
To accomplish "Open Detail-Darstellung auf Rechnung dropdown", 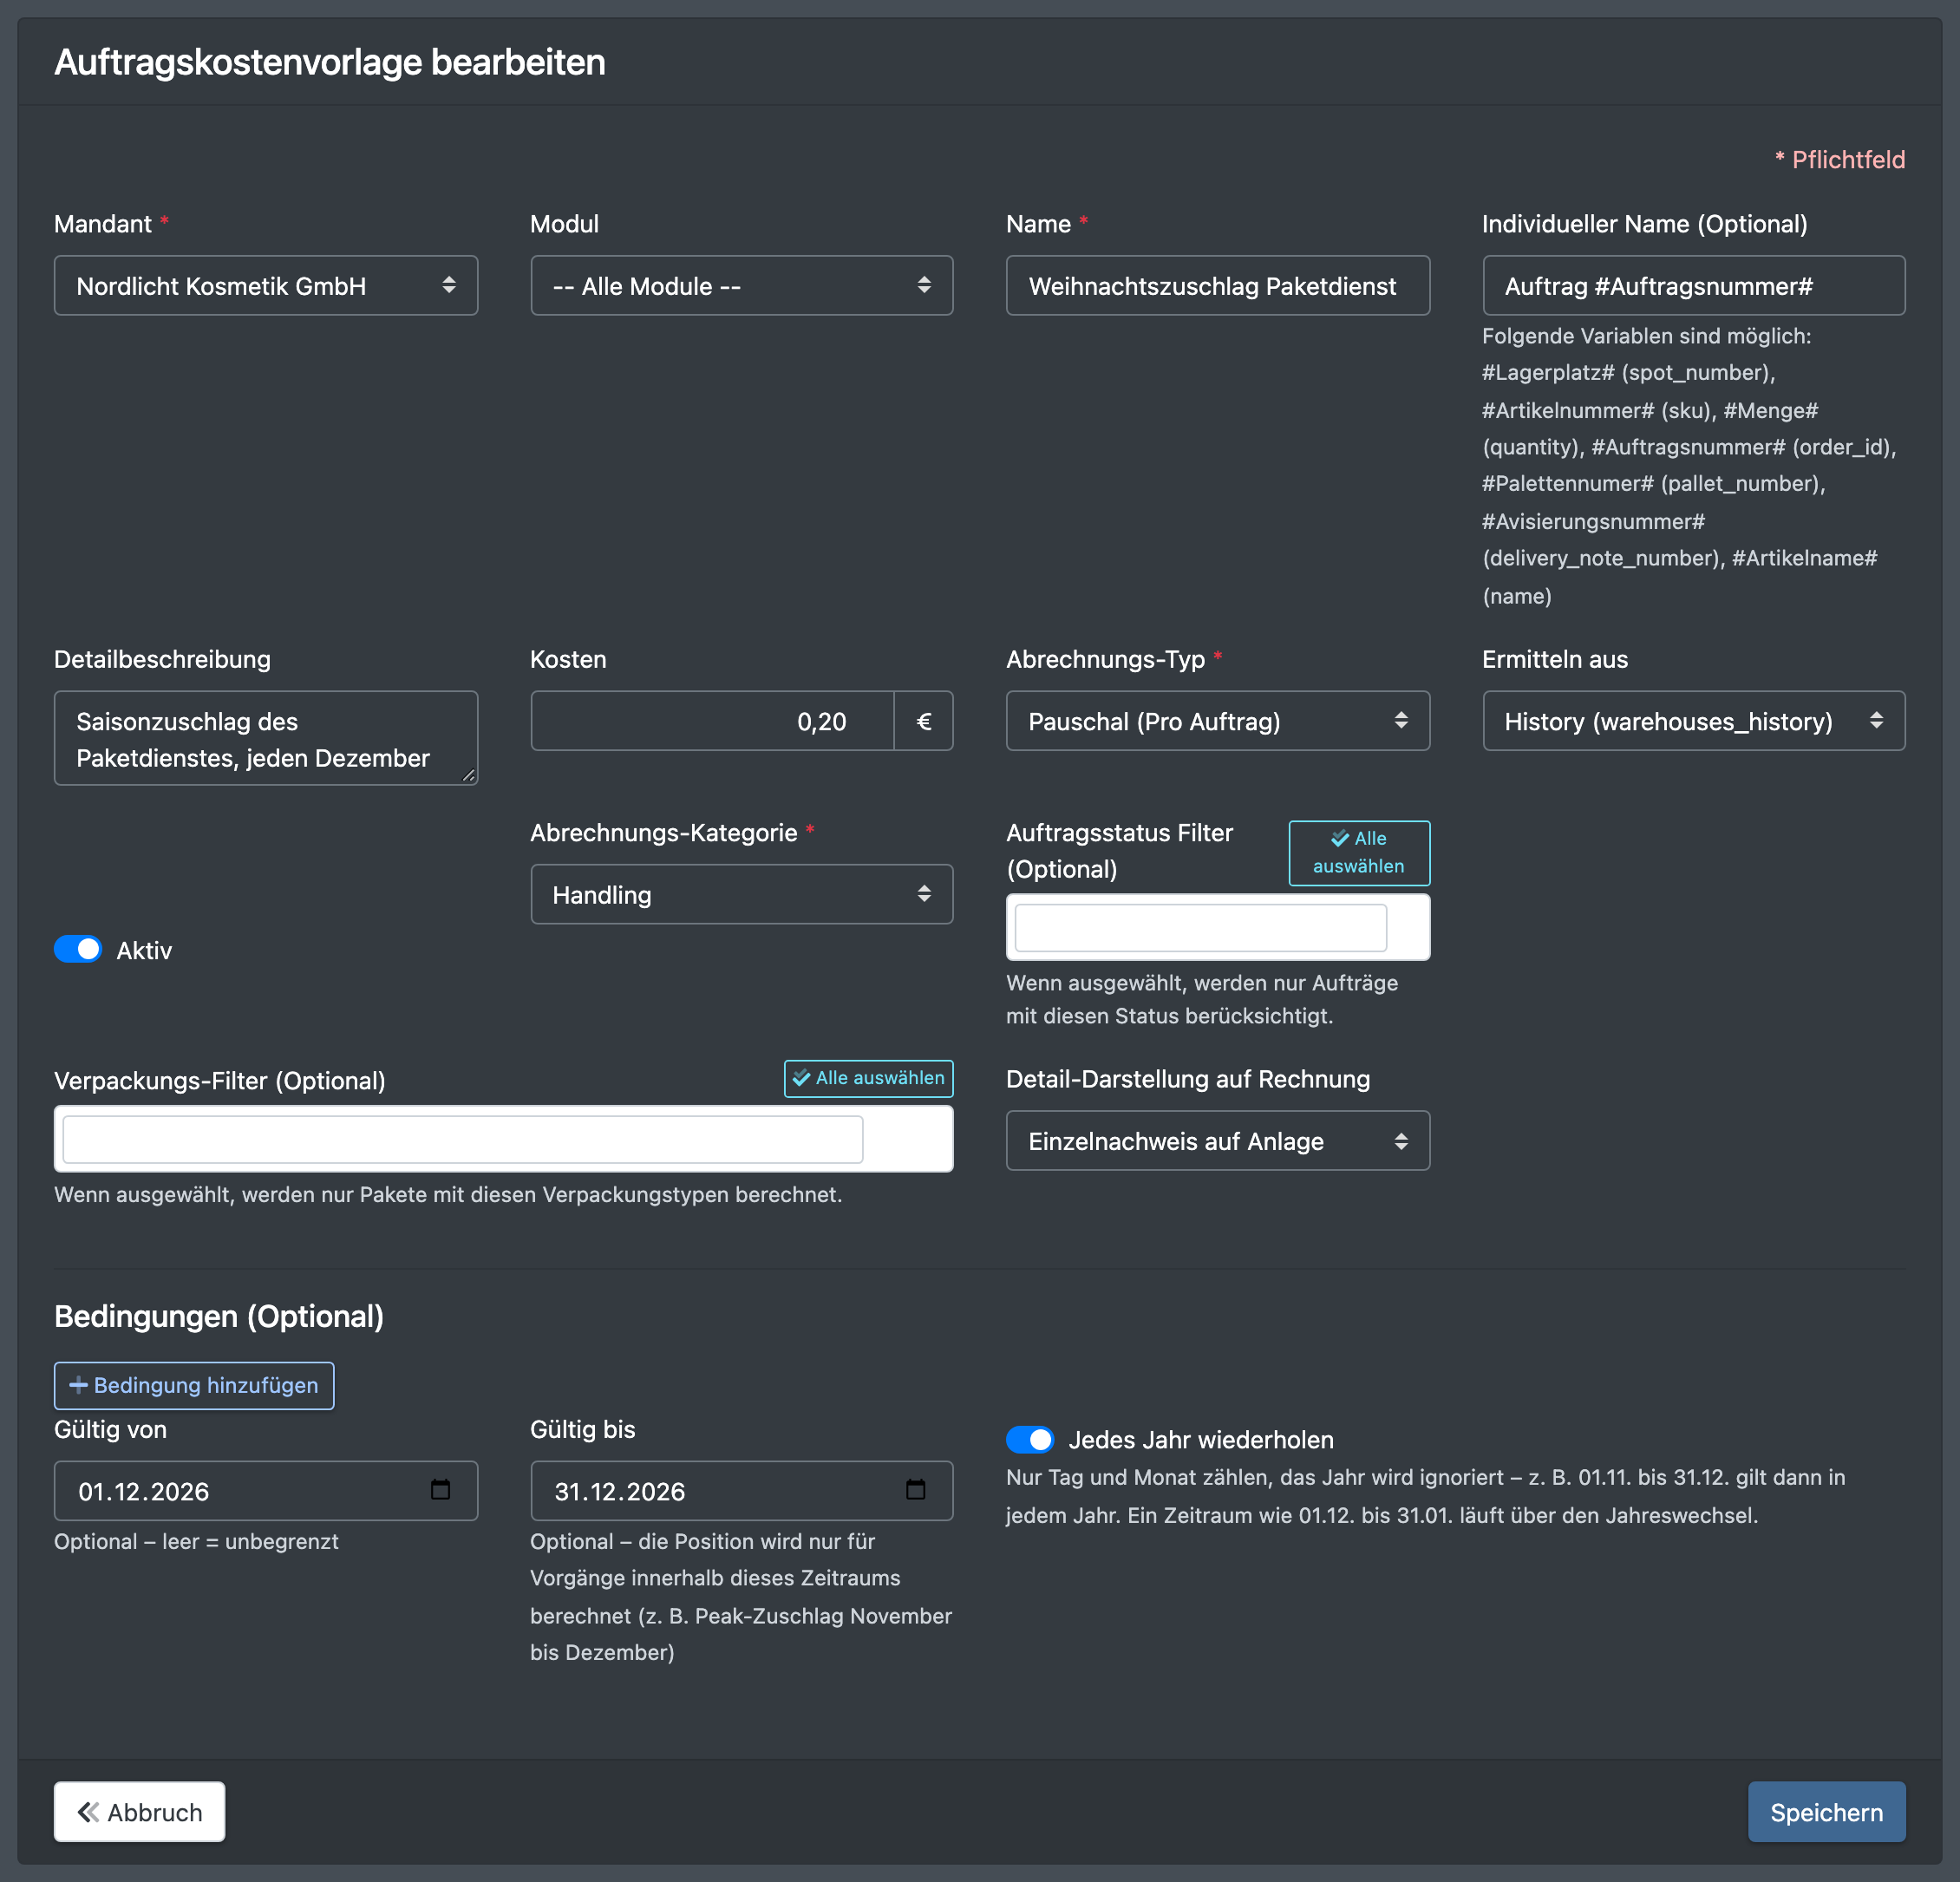I will (1218, 1141).
